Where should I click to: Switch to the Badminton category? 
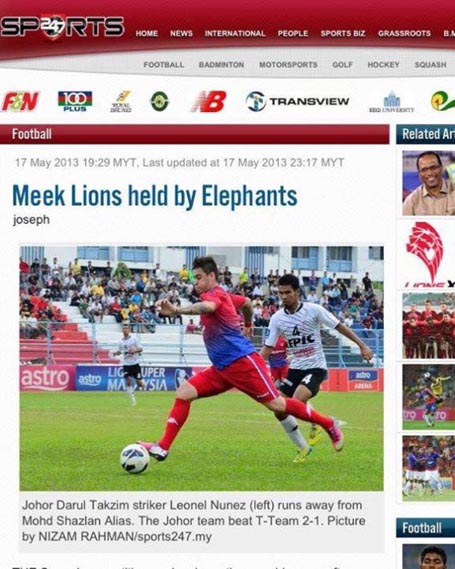point(221,65)
